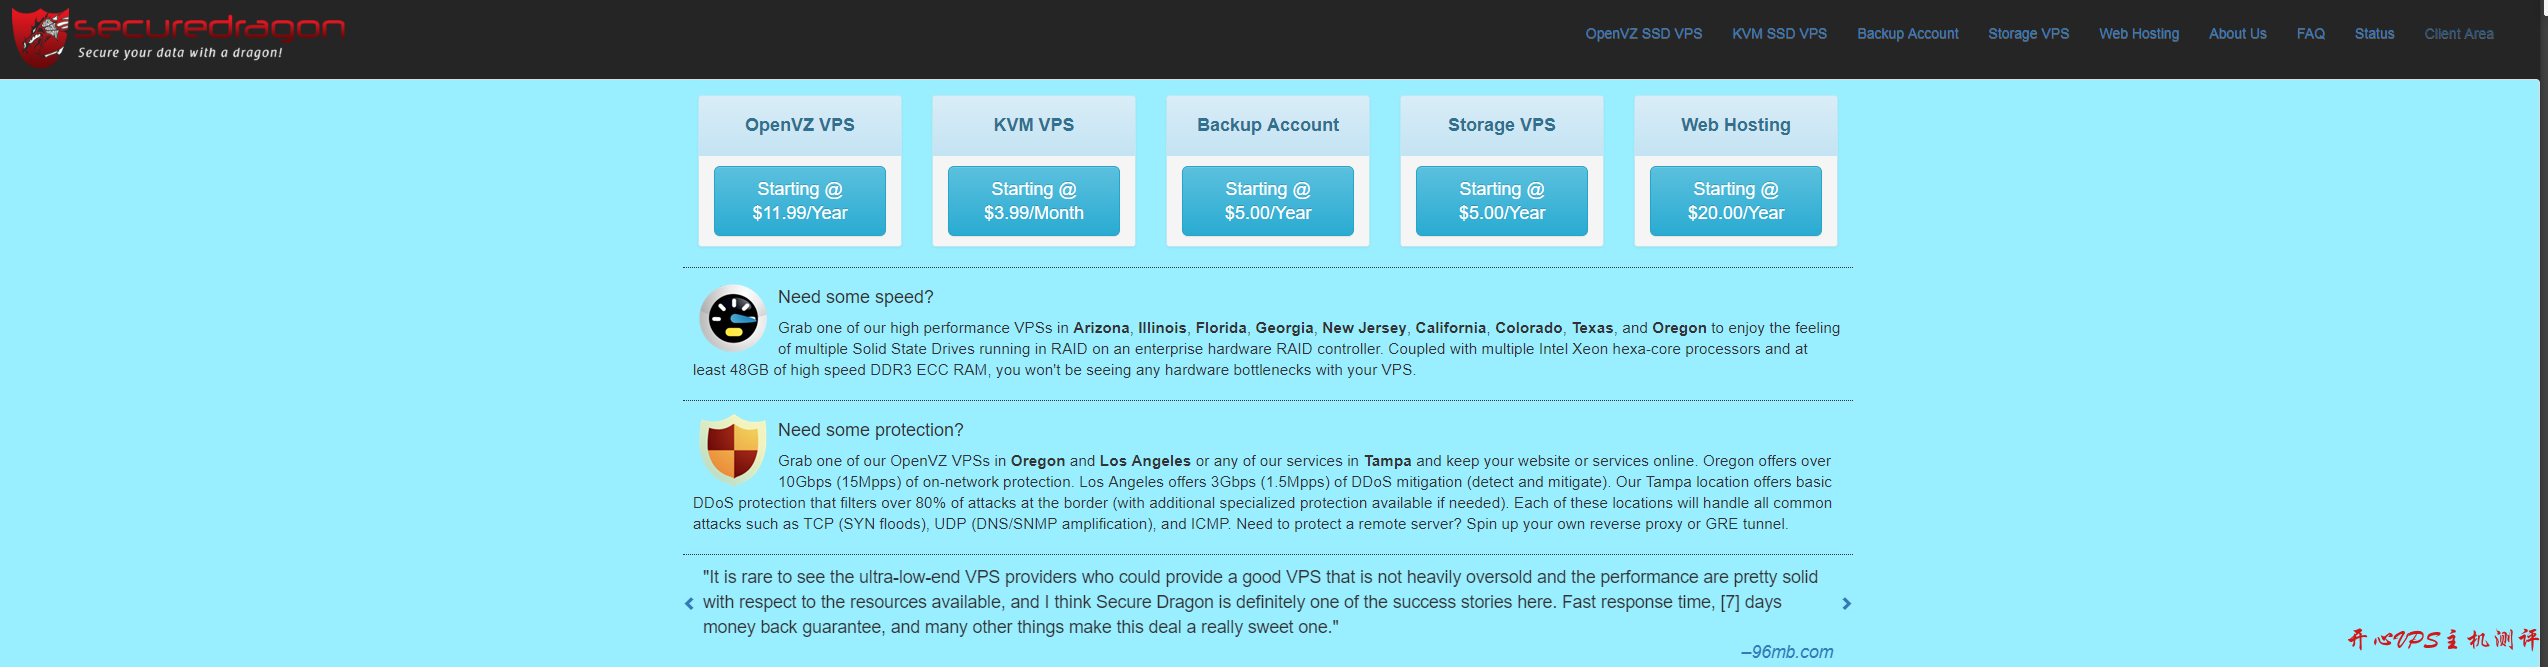Check the Status page link
Image resolution: width=2548 pixels, height=667 pixels.
click(x=2374, y=34)
